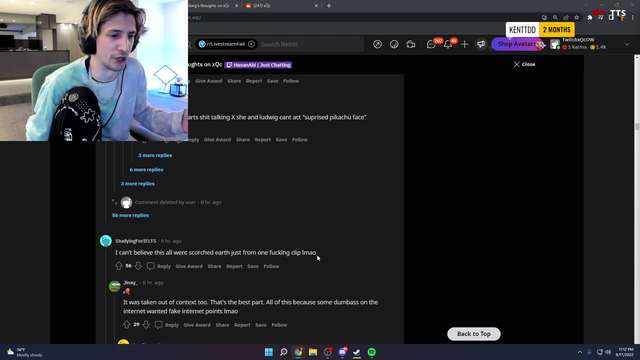This screenshot has height=360, width=640.
Task: Click Back to Top button
Action: (x=474, y=334)
